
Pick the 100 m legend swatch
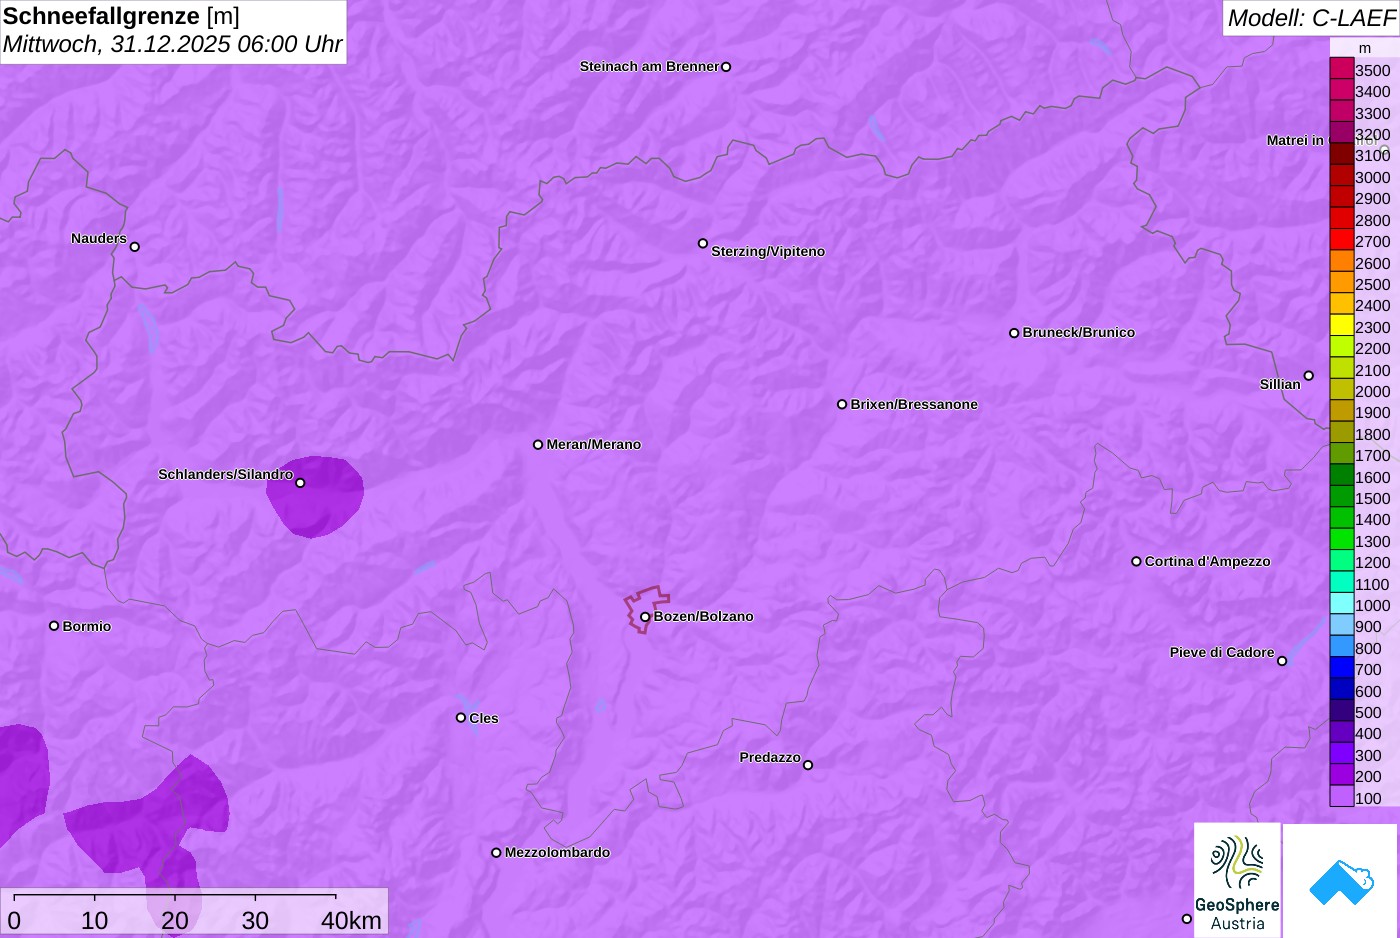click(1342, 796)
